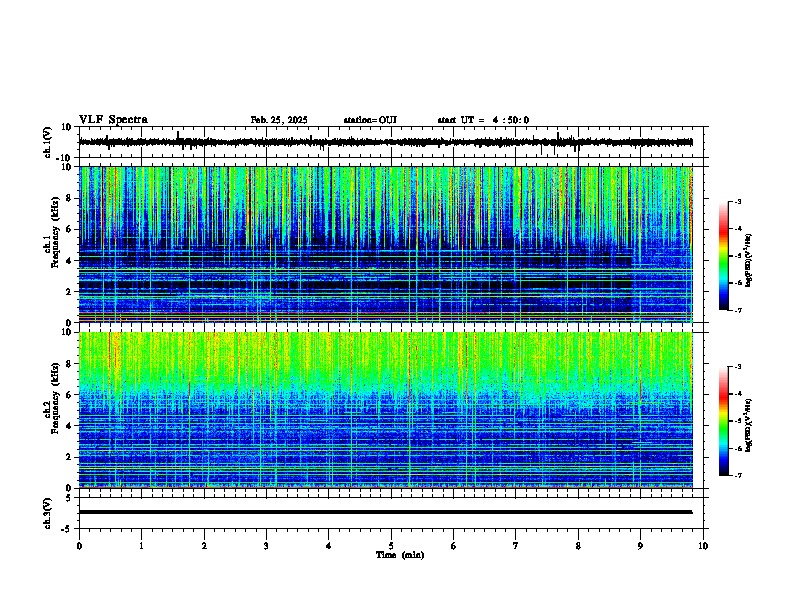Click the ch.1 color bar "log(PSD)" unit label

pos(749,261)
